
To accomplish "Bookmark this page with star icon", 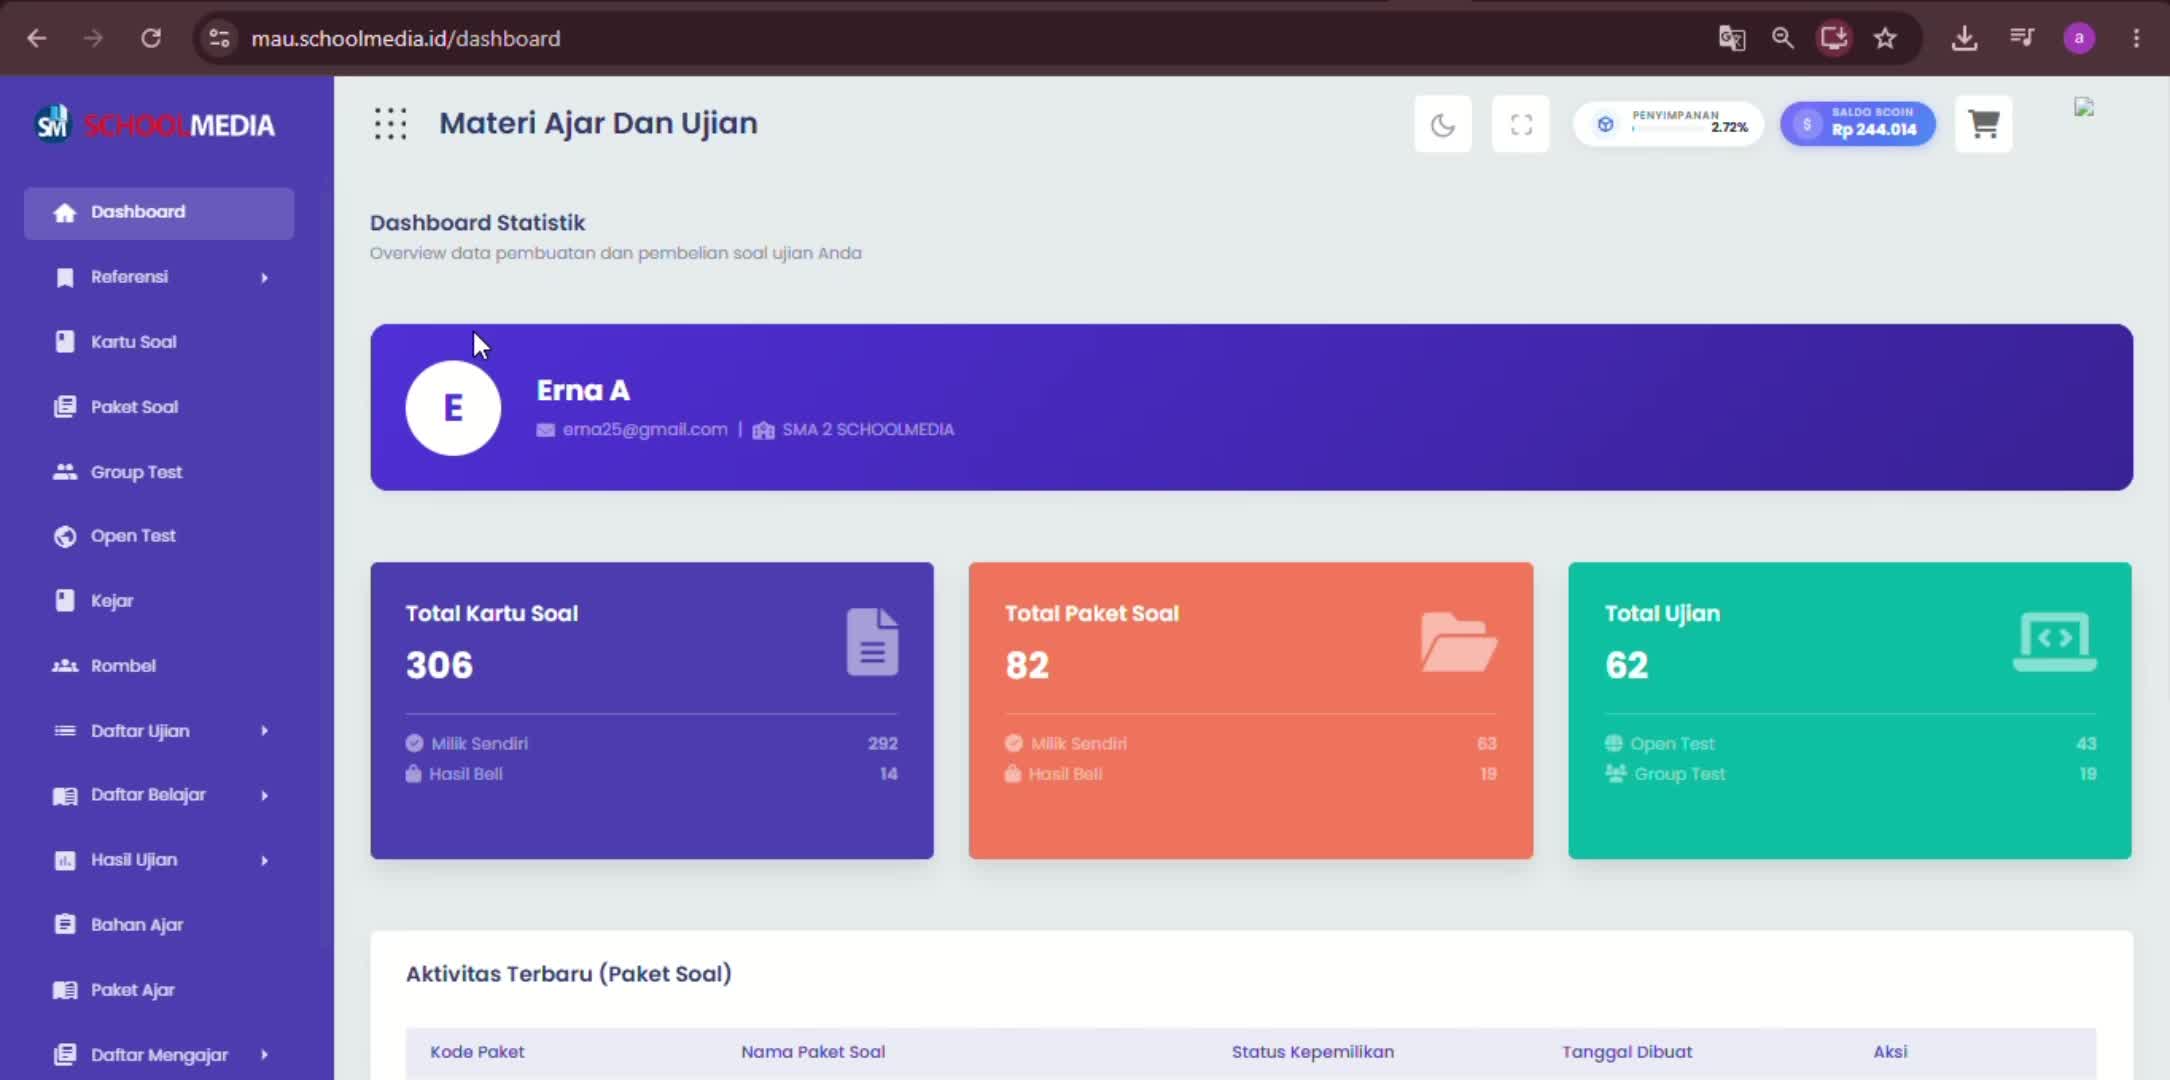I will click(1885, 38).
